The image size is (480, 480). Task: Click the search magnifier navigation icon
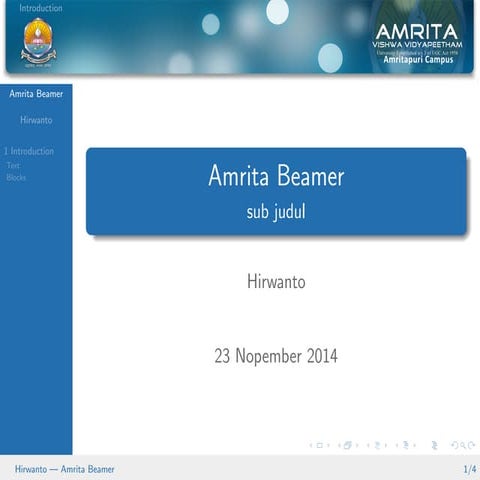tap(463, 446)
